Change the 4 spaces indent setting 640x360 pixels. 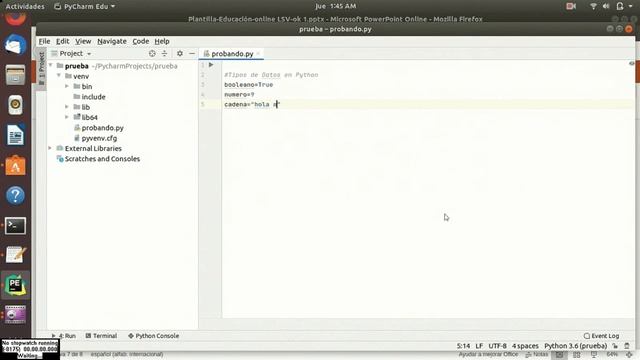tap(525, 346)
